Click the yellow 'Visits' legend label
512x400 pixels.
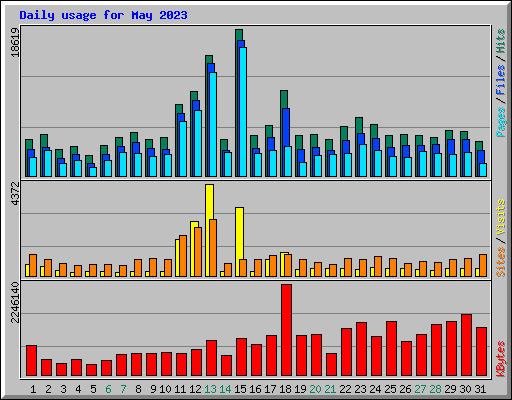tap(500, 217)
